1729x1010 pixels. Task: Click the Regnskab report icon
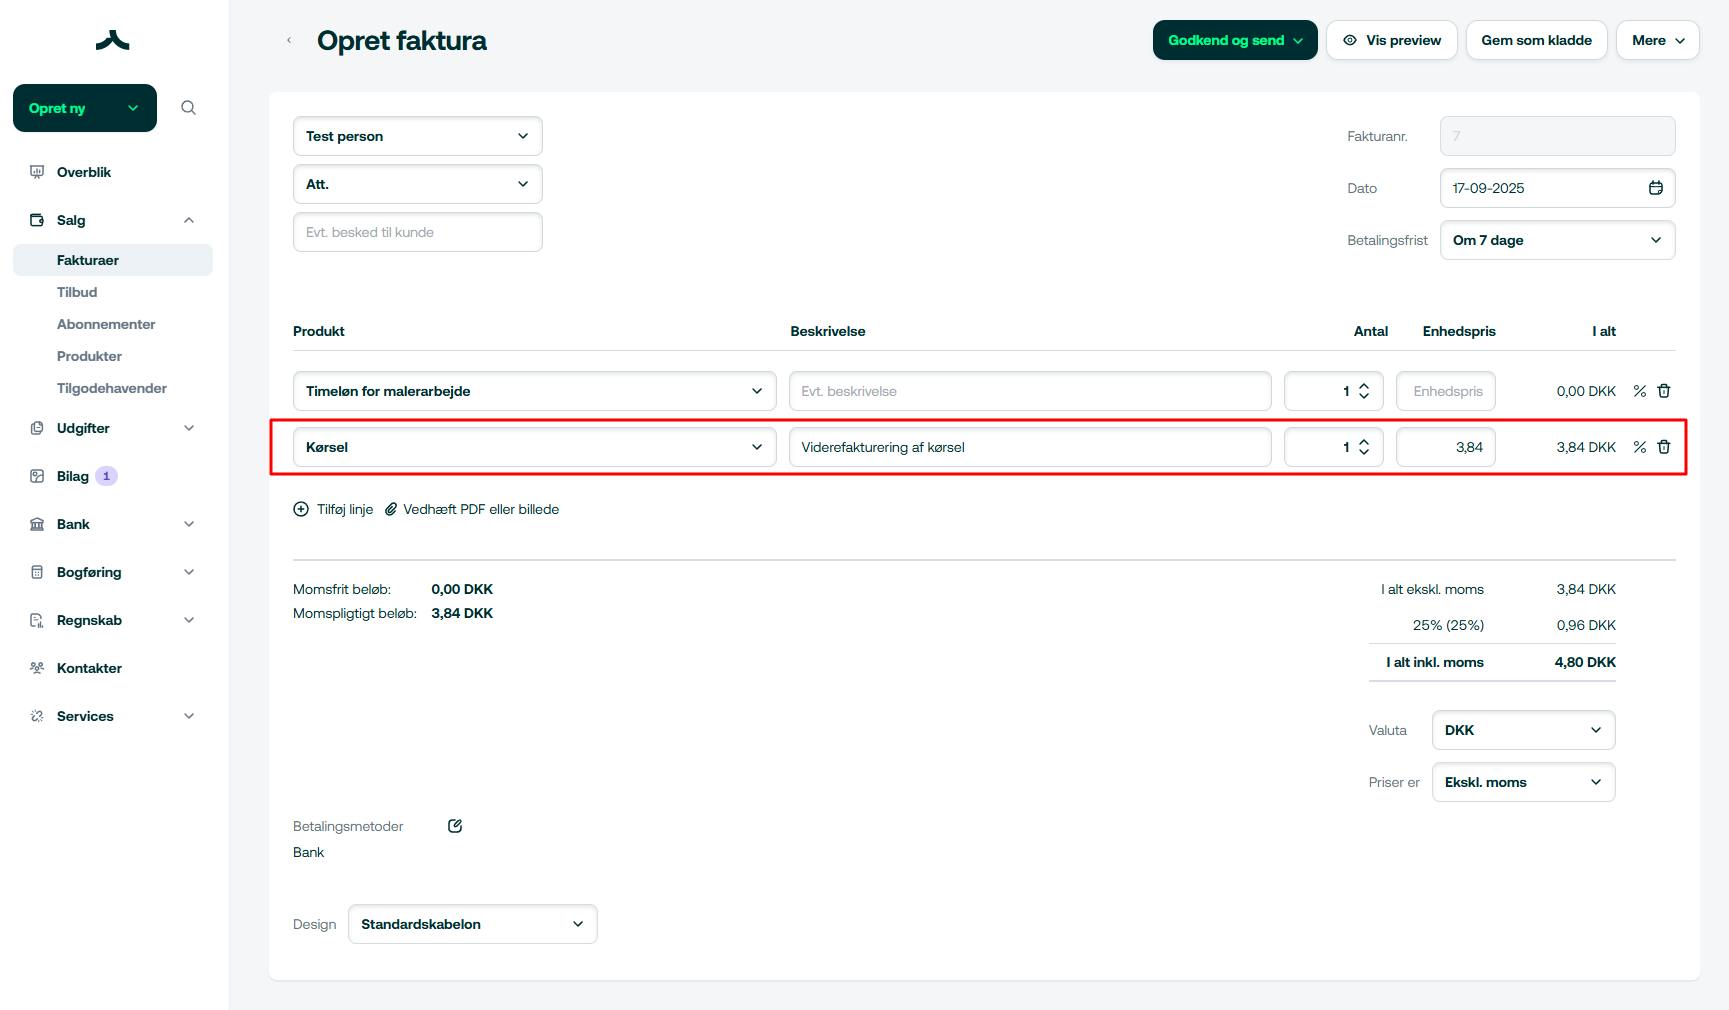pyautogui.click(x=37, y=620)
